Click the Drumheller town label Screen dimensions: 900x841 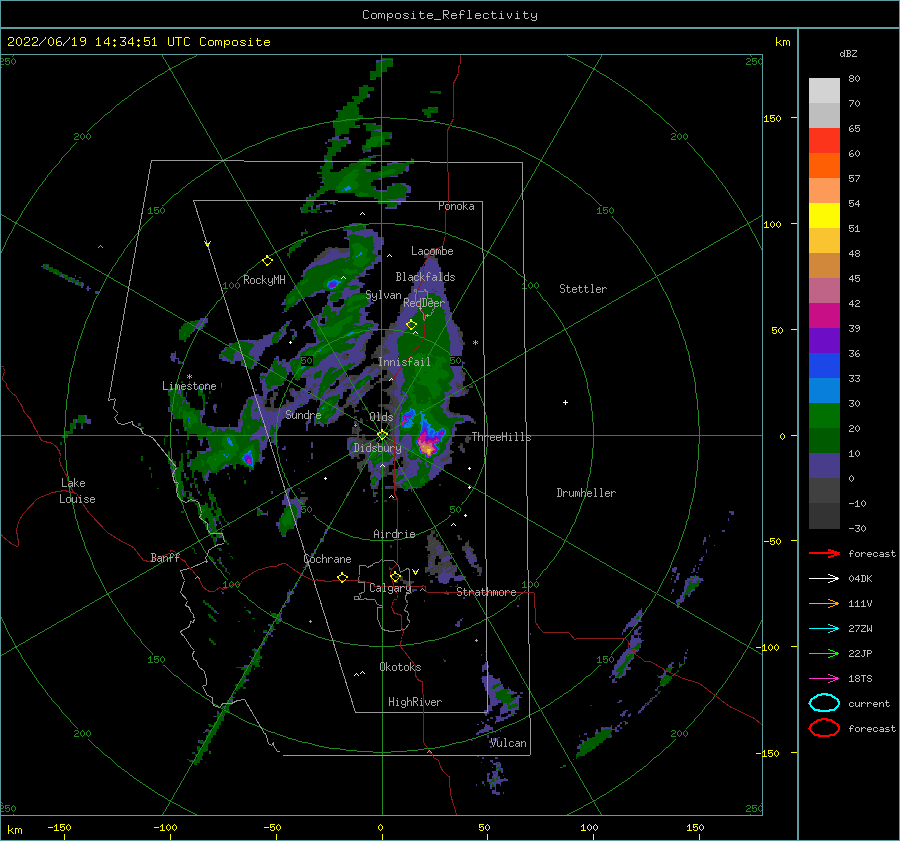(586, 493)
